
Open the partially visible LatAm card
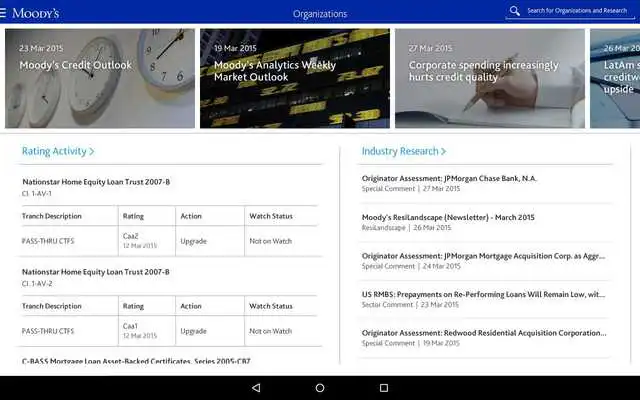coord(616,78)
